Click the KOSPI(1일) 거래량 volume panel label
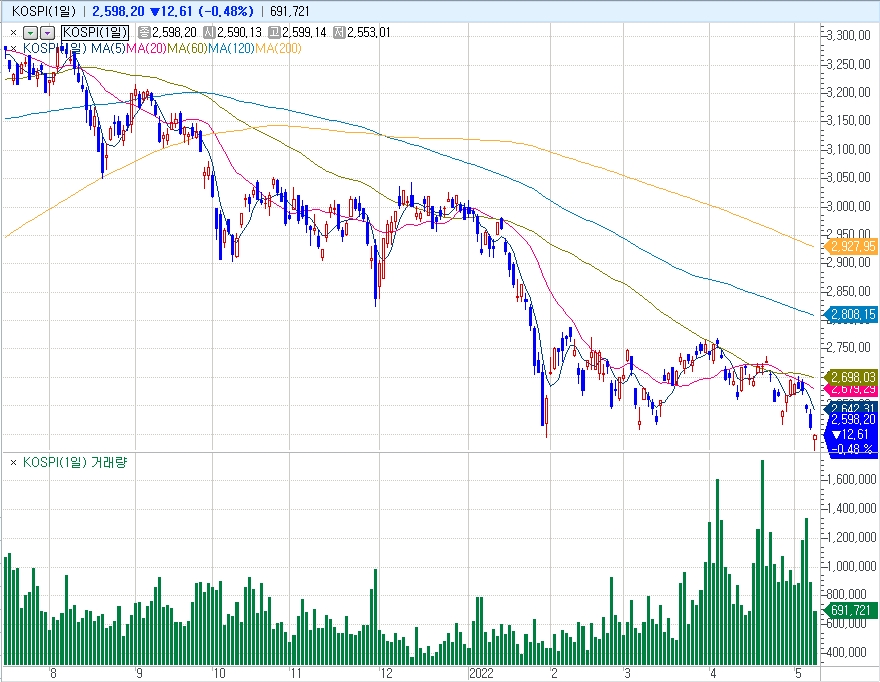The image size is (880, 682). click(75, 463)
